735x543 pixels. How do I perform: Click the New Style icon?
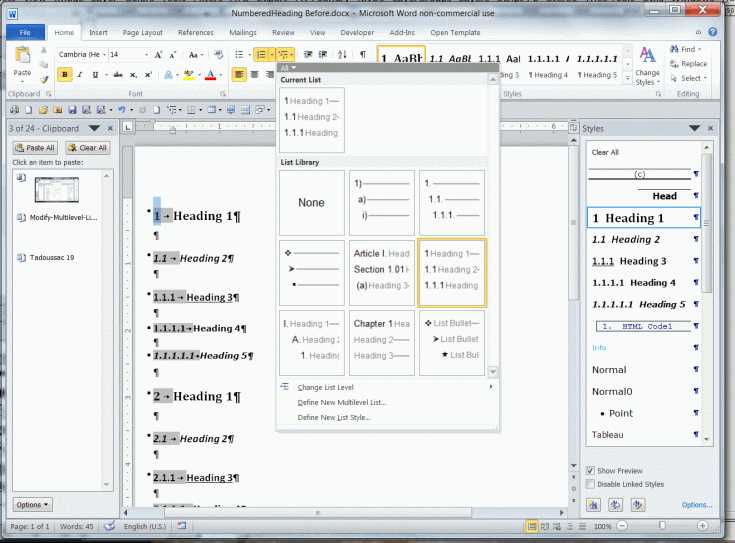(x=593, y=505)
